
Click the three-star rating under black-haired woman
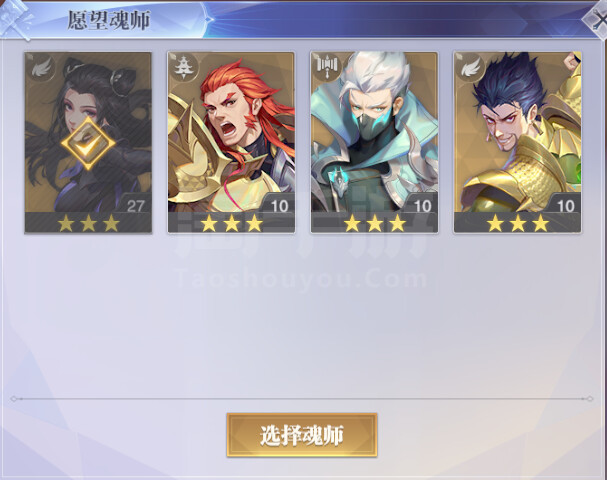coord(88,223)
